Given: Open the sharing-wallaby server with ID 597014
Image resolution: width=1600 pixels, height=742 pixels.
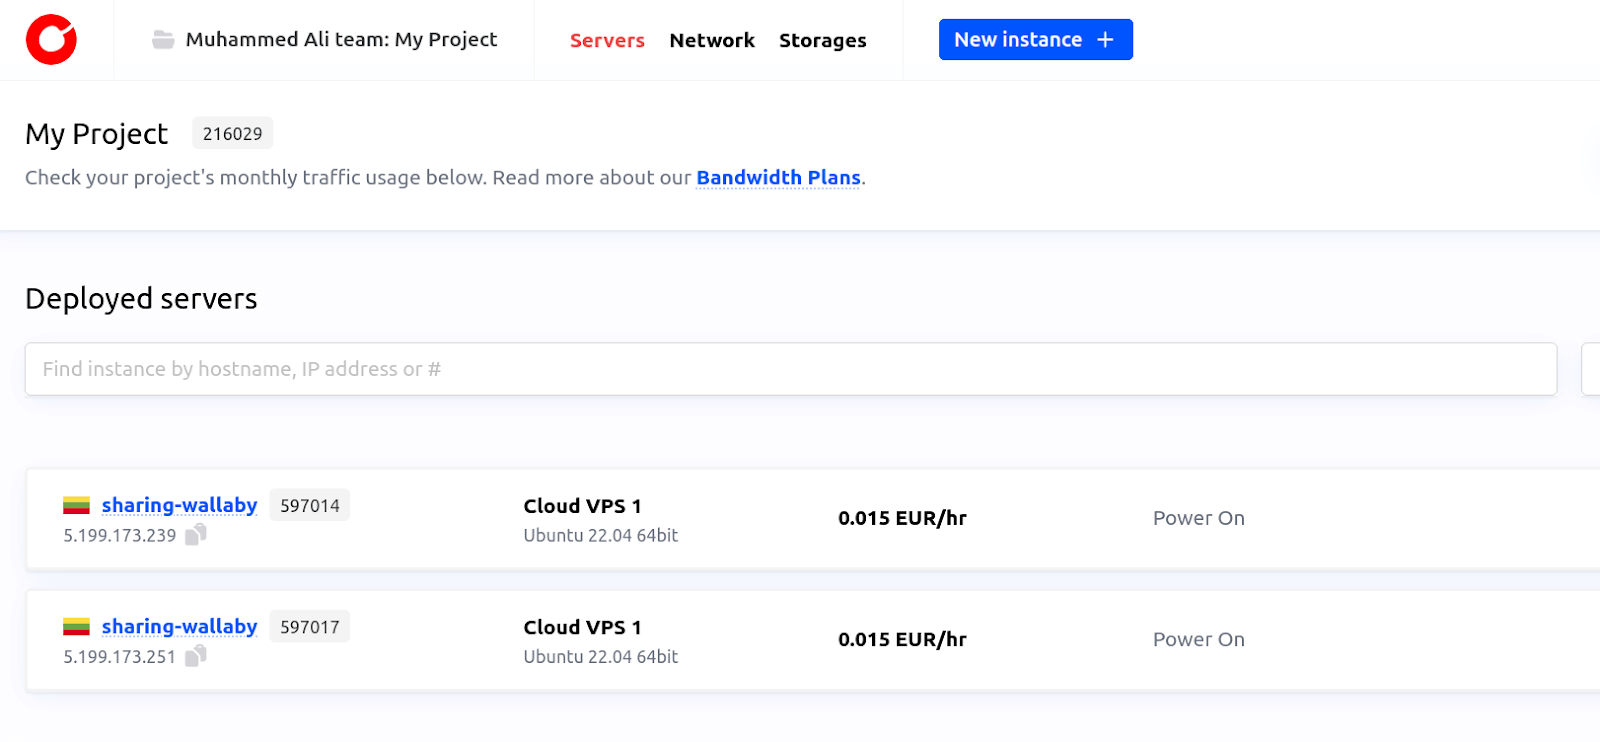Looking at the screenshot, I should click(x=179, y=506).
